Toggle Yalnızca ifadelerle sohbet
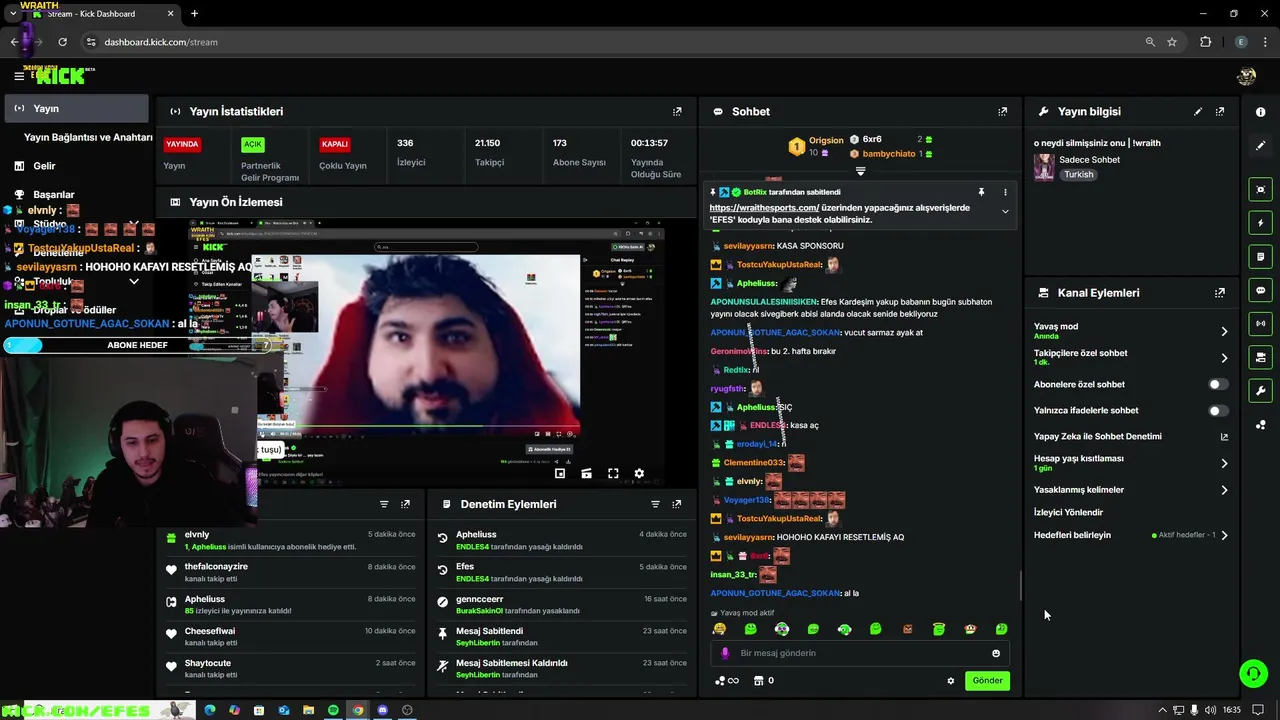The image size is (1280, 720). coord(1217,410)
